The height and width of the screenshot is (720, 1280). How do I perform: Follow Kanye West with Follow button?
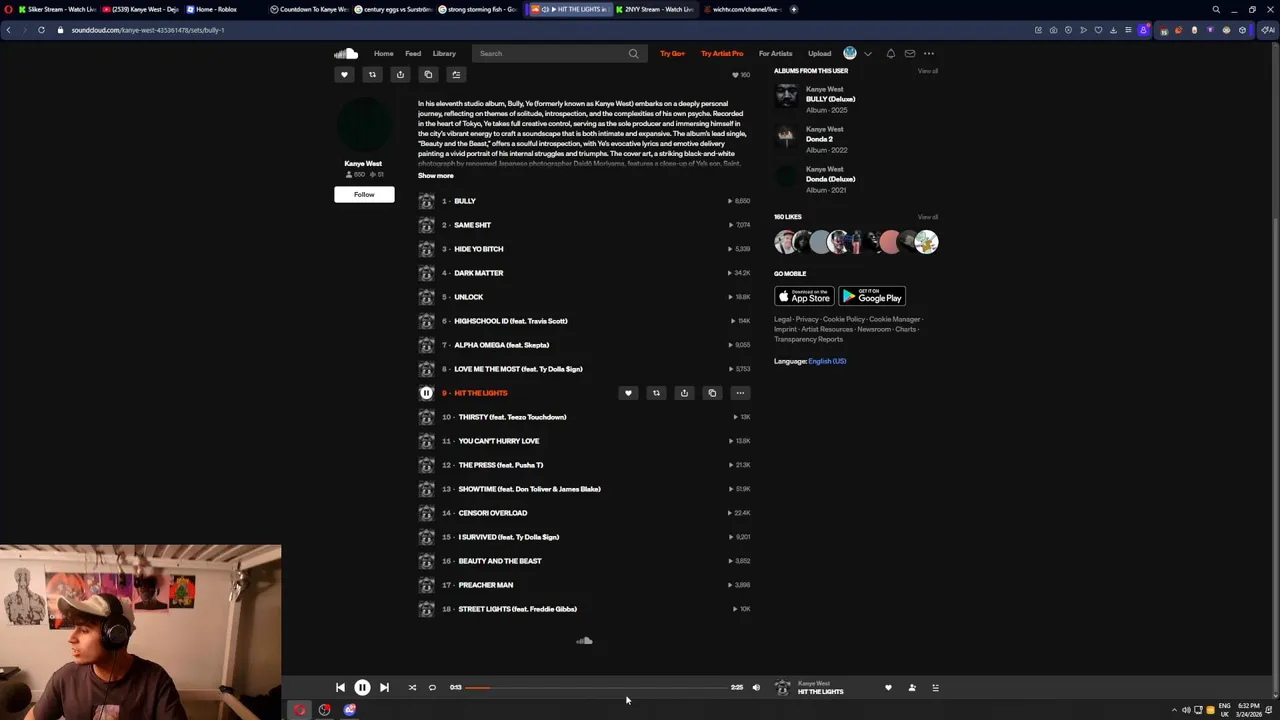364,194
